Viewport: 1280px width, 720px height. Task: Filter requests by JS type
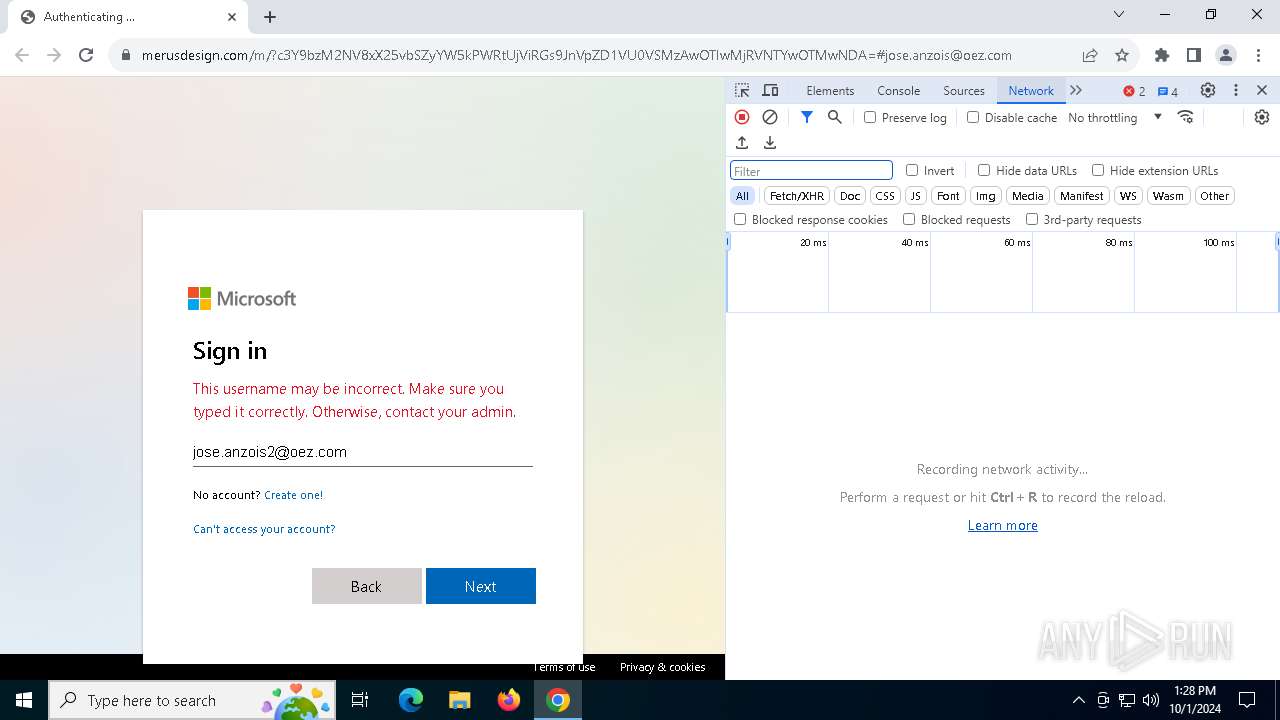pos(915,196)
